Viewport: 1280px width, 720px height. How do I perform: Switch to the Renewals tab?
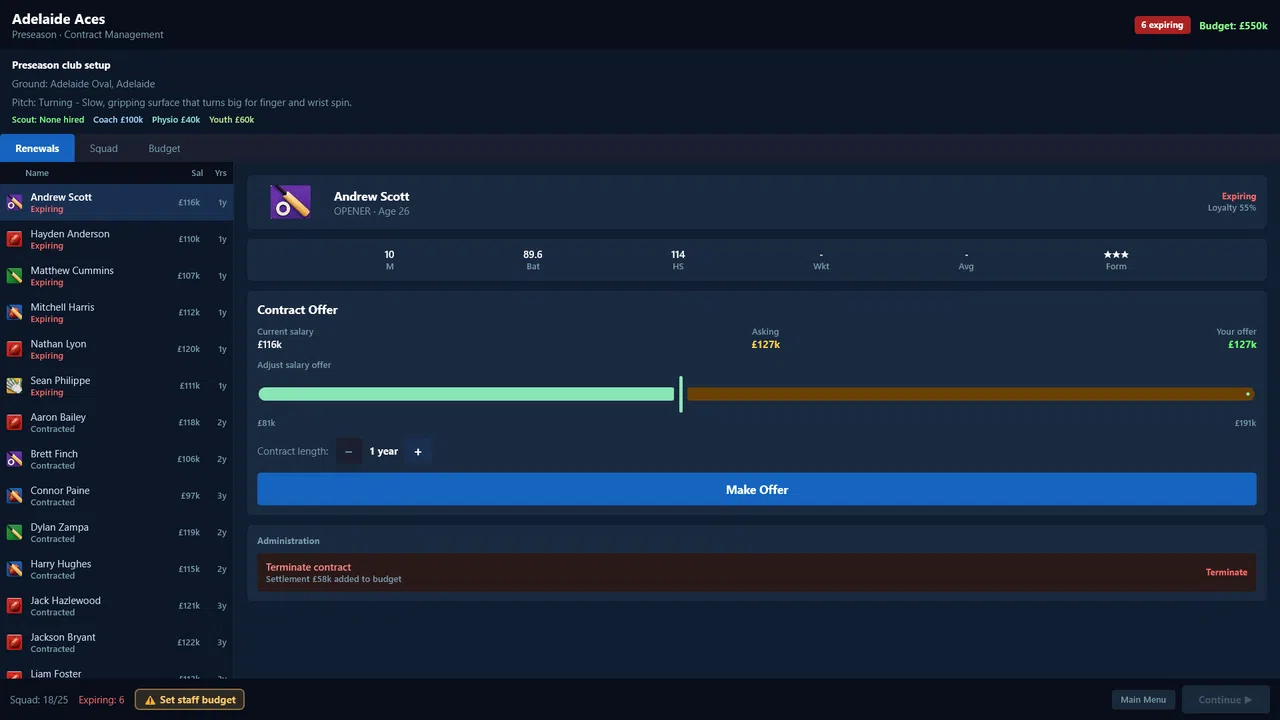pos(37,148)
